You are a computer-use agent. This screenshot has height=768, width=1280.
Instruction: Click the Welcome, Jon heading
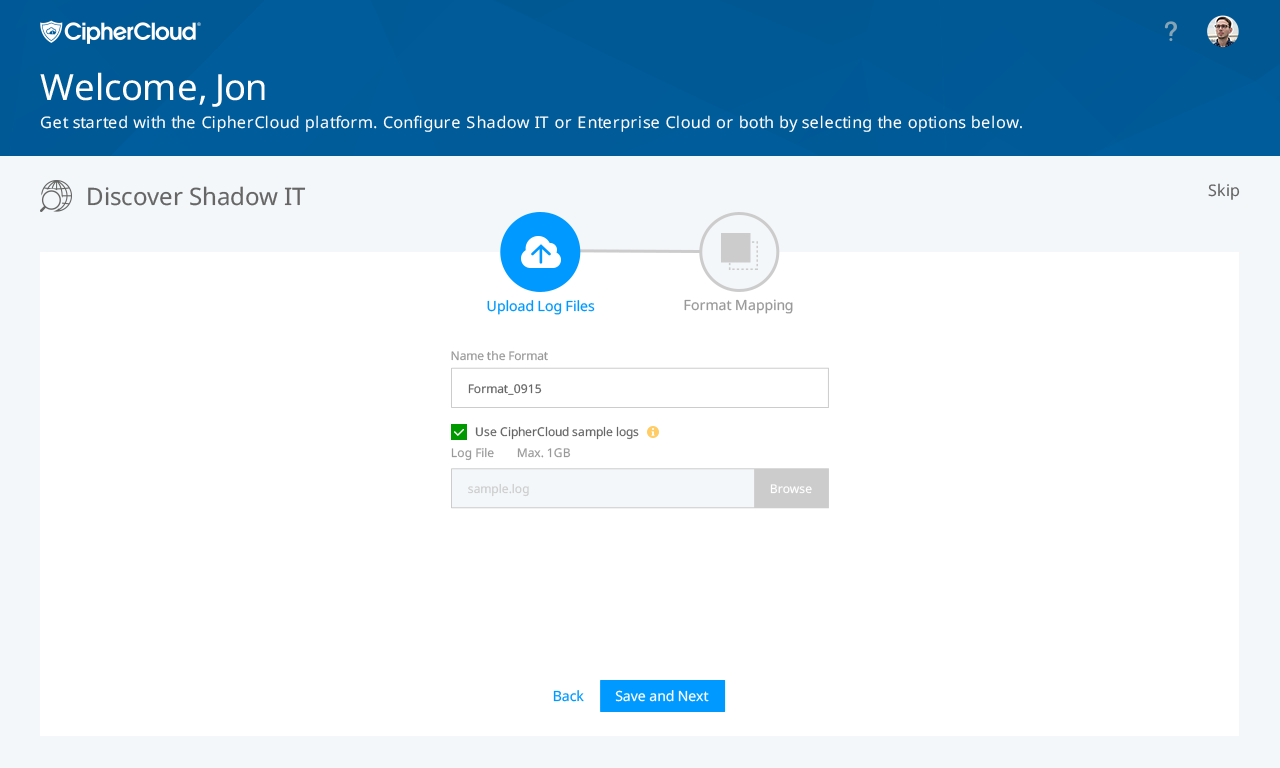(153, 87)
